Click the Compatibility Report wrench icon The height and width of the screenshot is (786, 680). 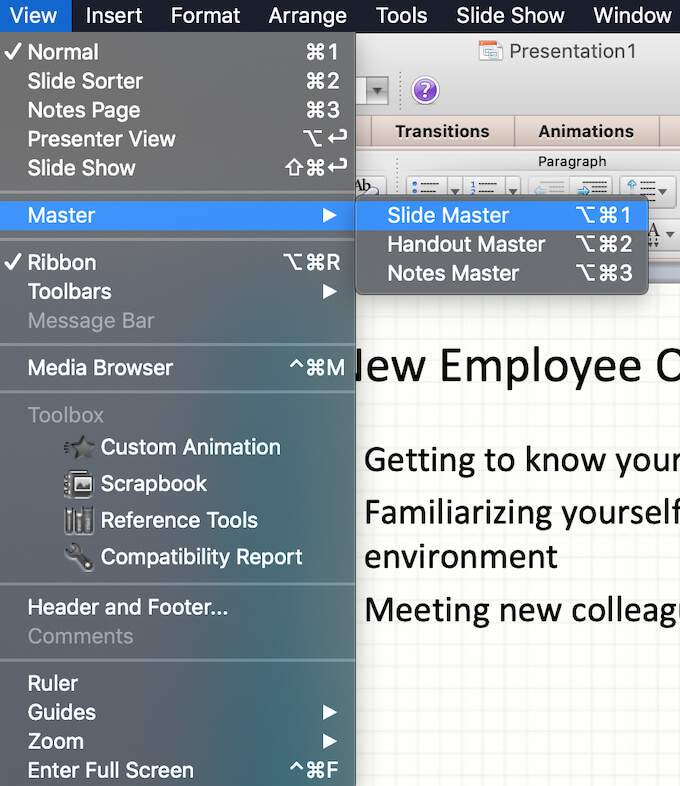78,557
